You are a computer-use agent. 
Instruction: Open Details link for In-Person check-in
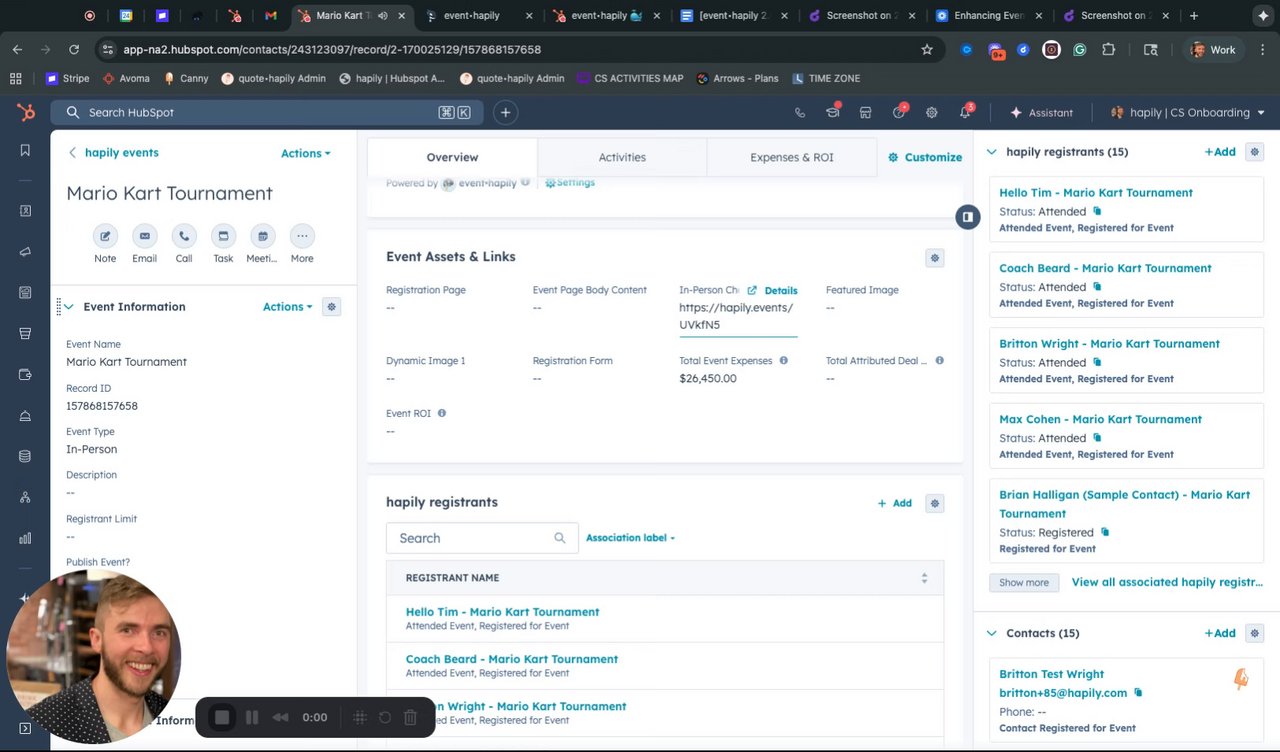[773, 290]
